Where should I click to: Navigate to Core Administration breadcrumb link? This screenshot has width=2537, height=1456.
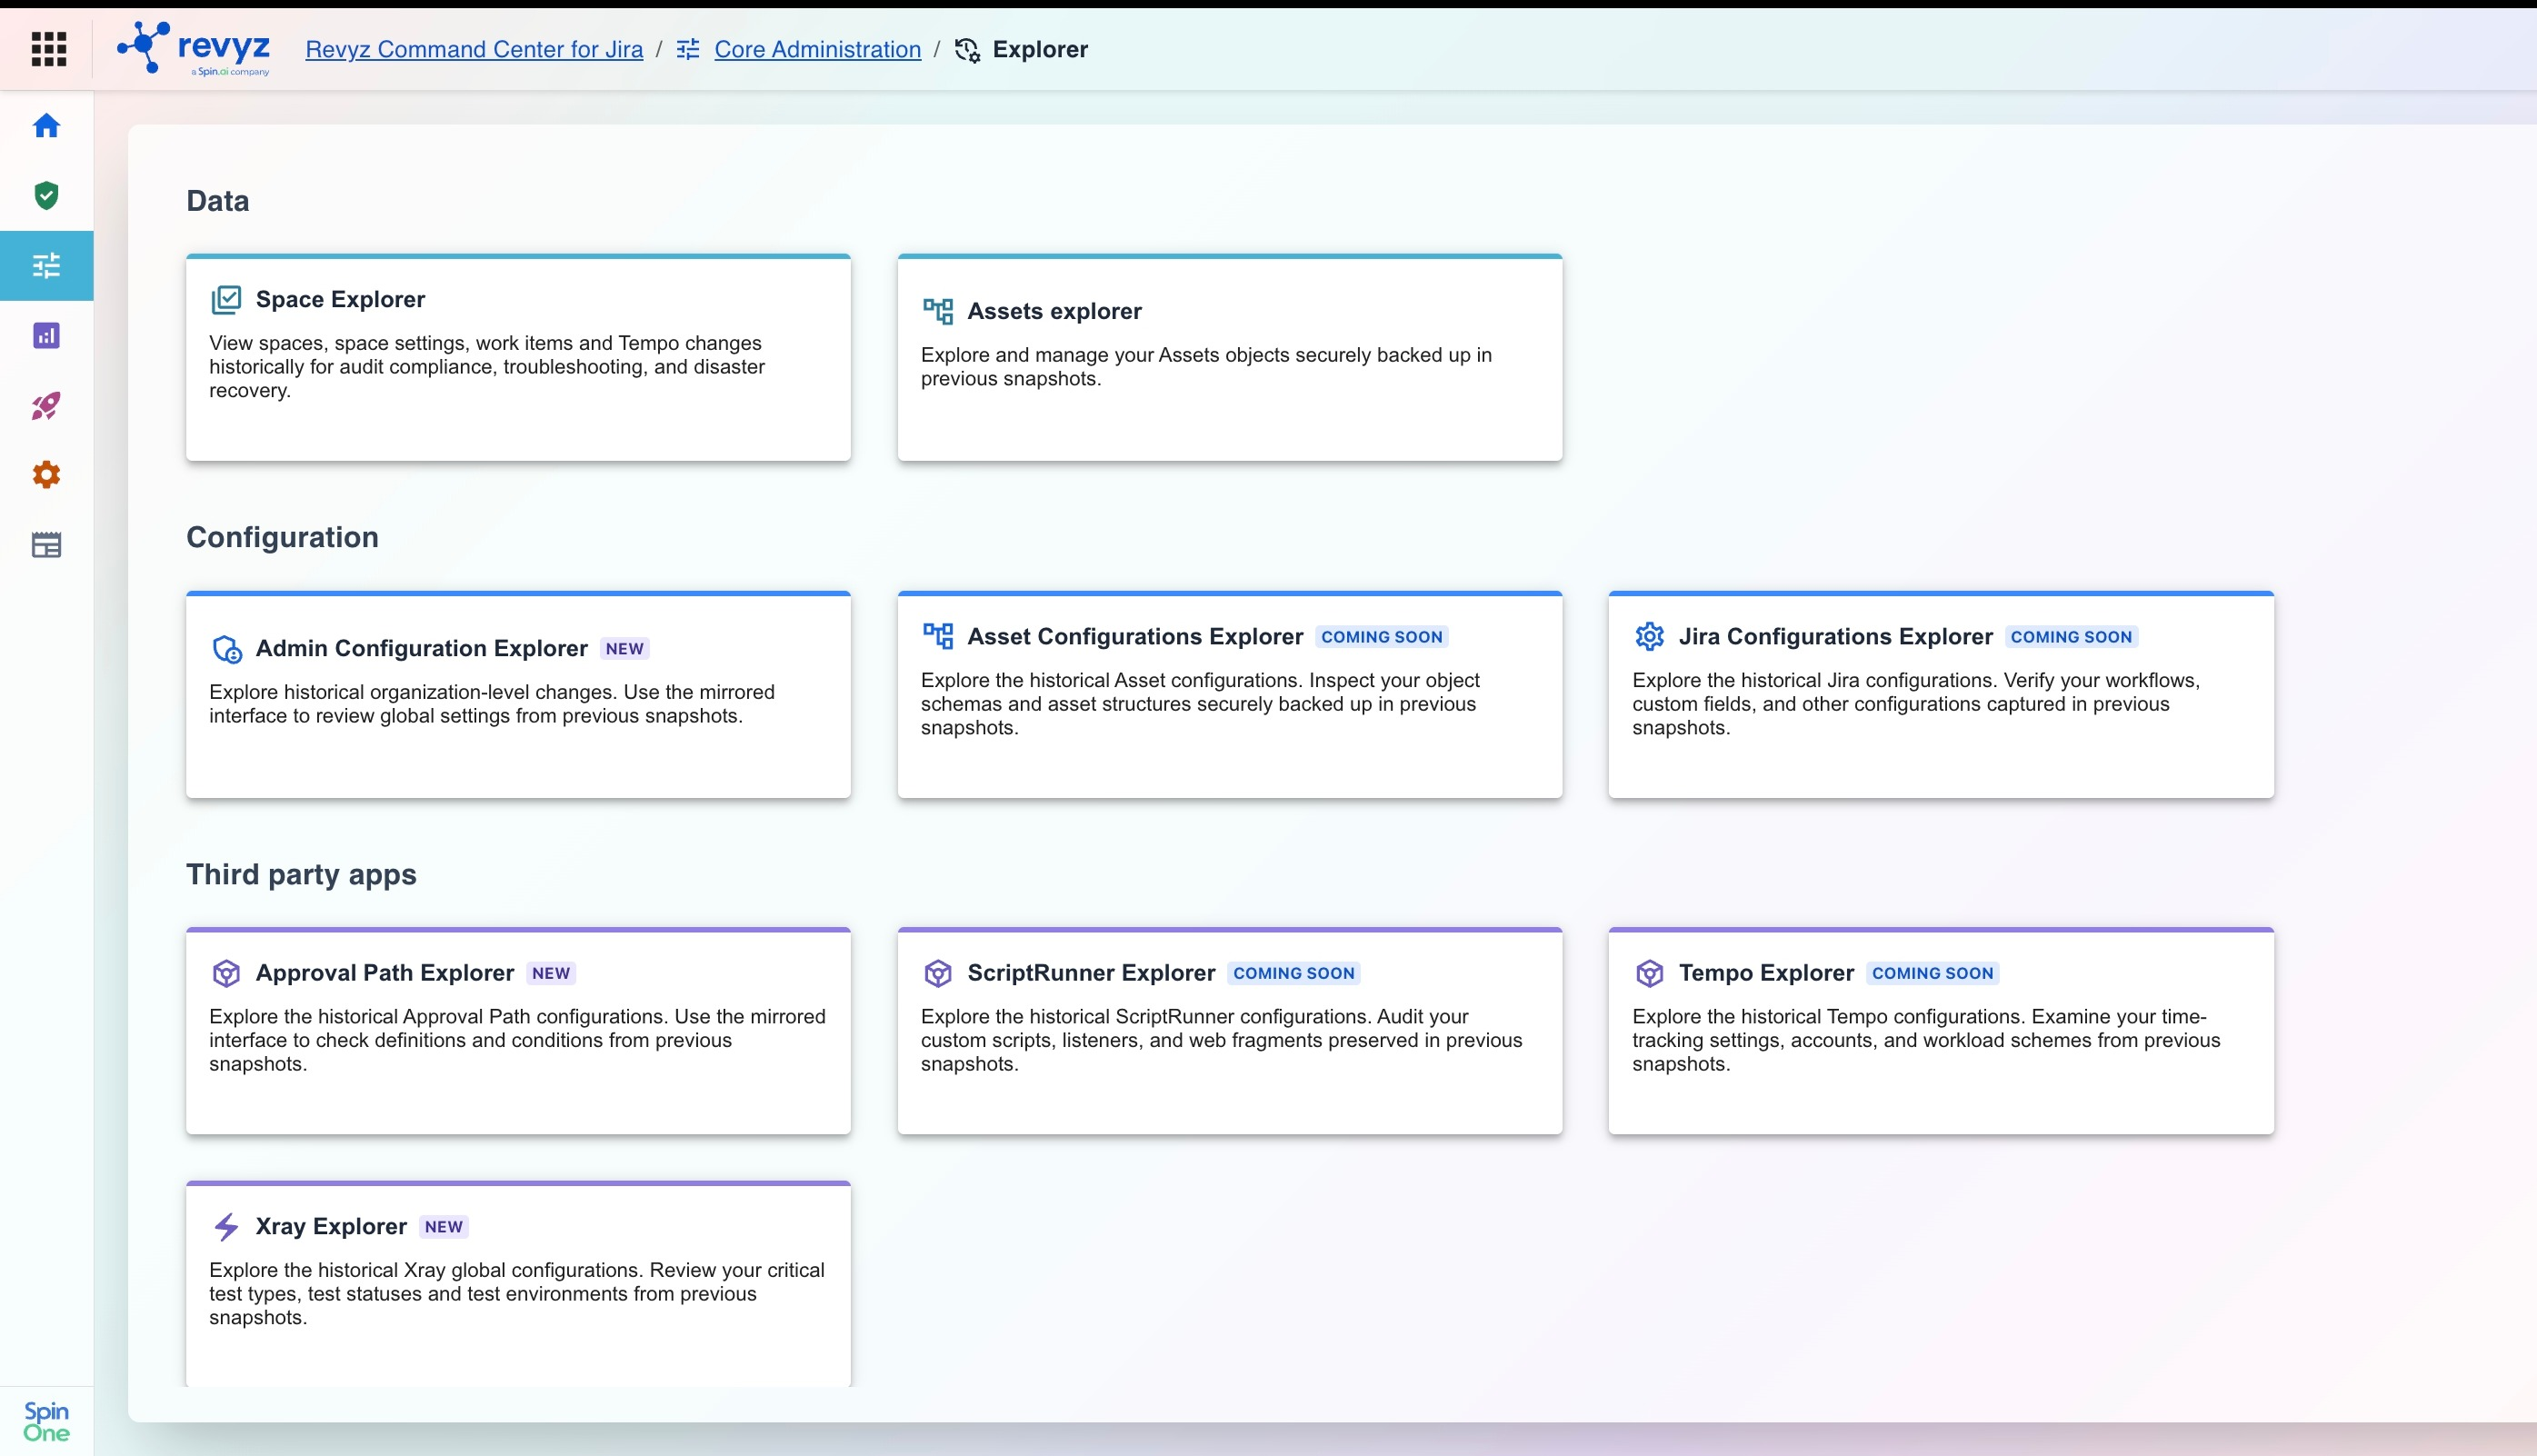[x=817, y=49]
